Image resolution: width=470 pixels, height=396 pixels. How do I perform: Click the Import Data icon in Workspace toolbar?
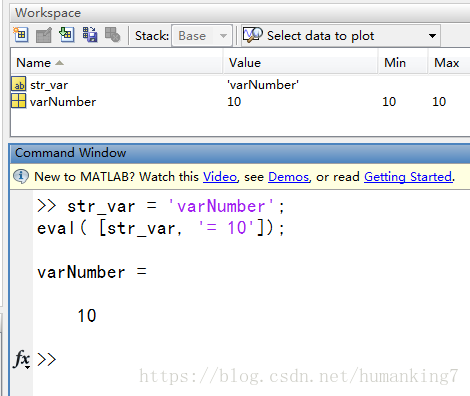[x=66, y=35]
